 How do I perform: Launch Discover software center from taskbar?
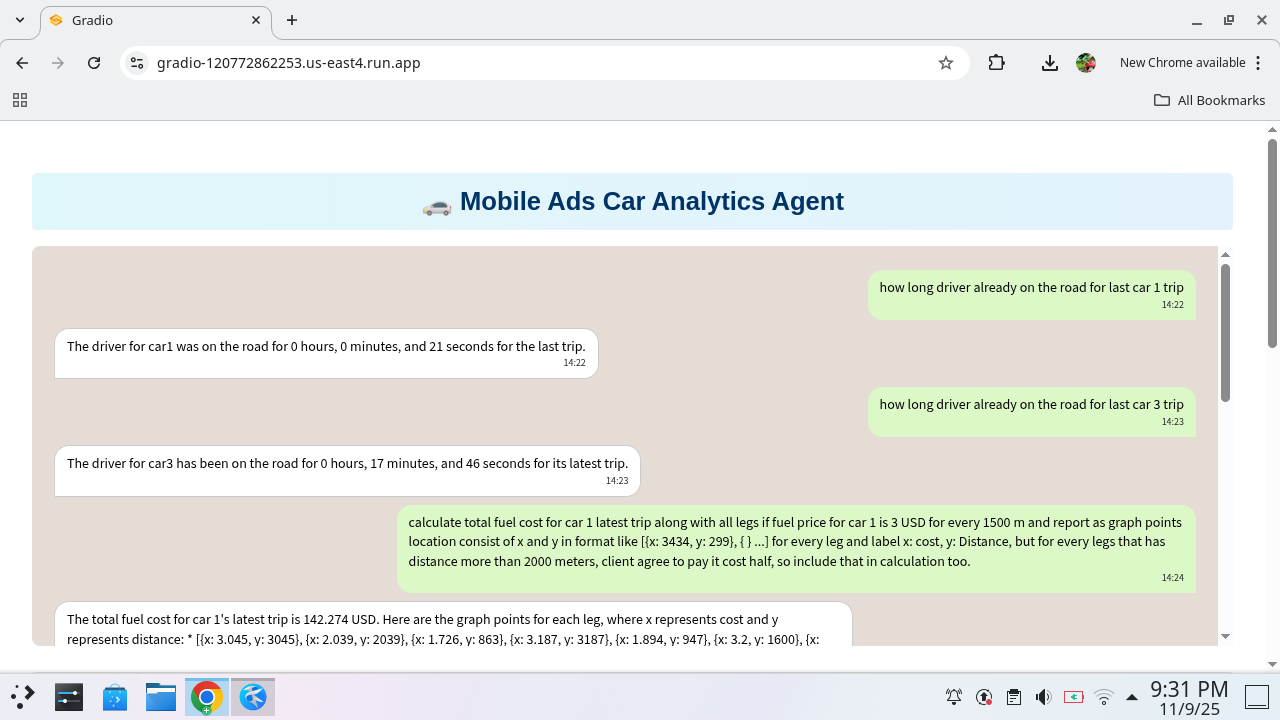pos(115,696)
